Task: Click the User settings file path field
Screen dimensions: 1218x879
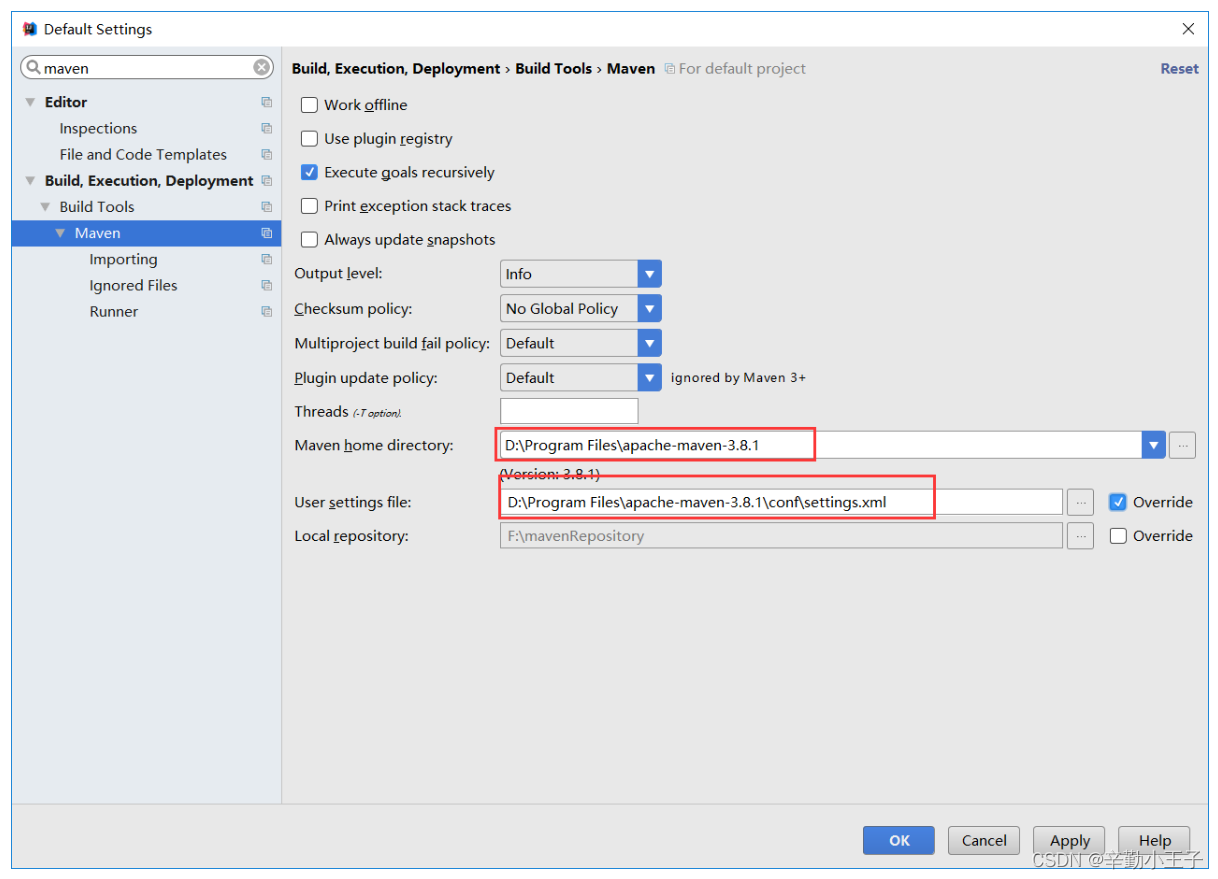Action: click(x=781, y=502)
